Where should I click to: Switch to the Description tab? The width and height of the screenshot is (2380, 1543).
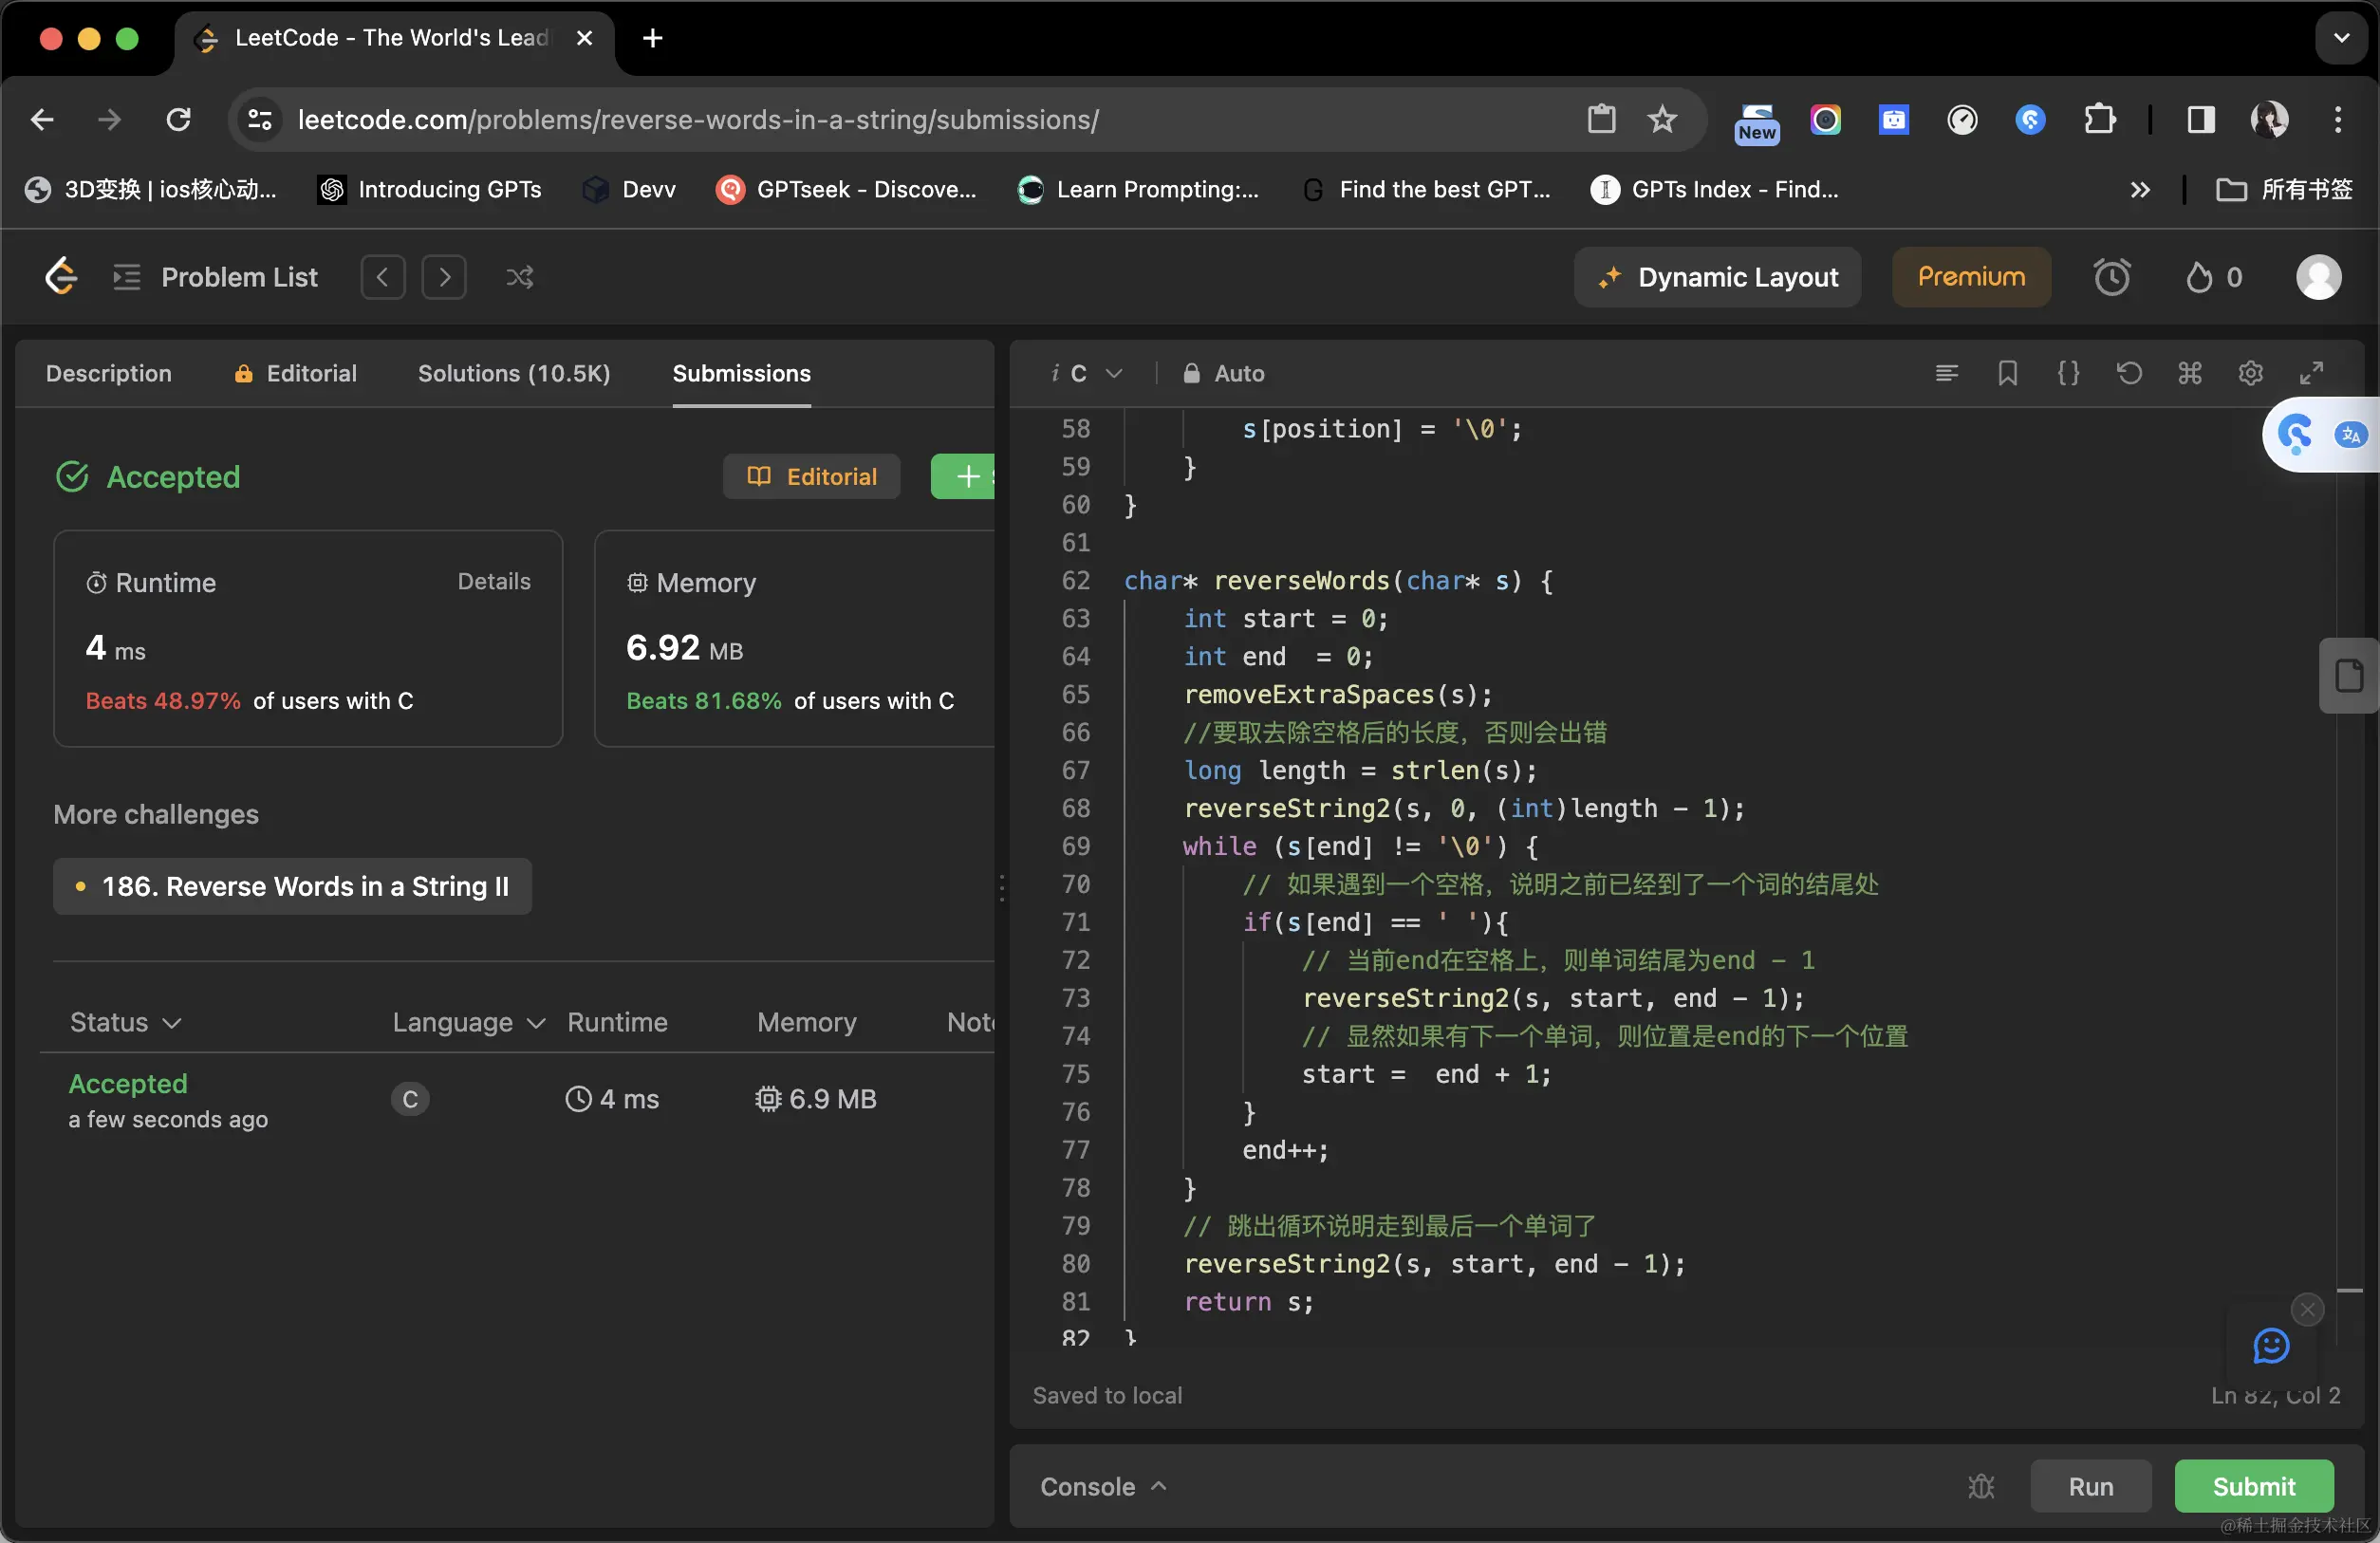pos(108,373)
